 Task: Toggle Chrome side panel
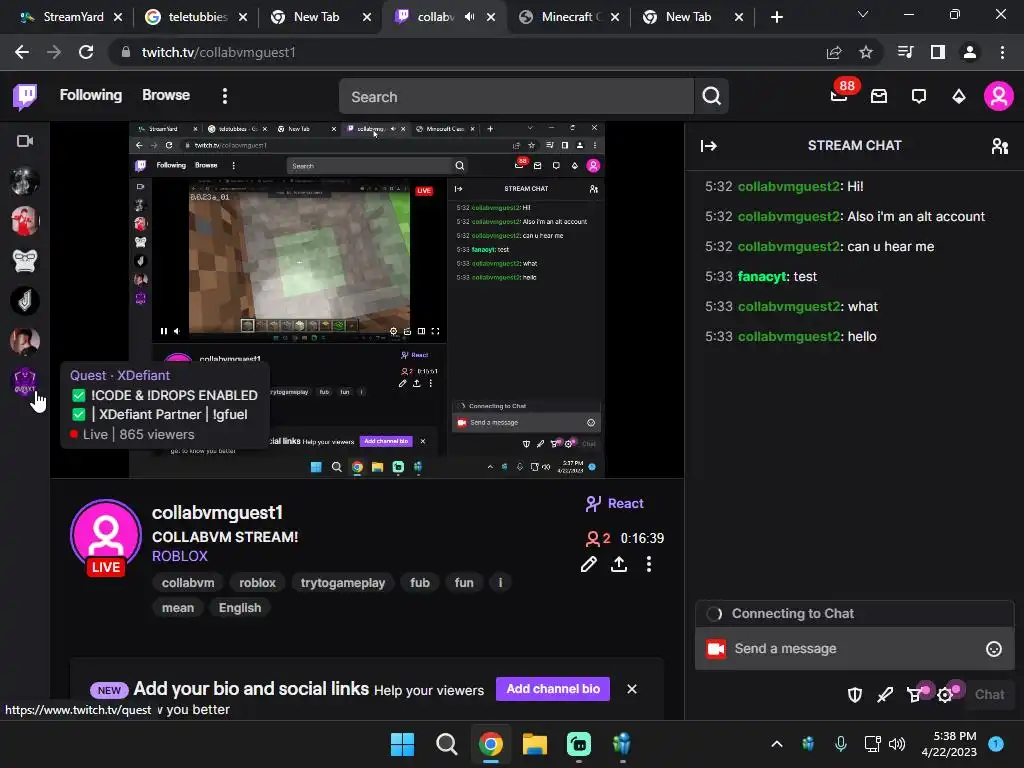(938, 52)
